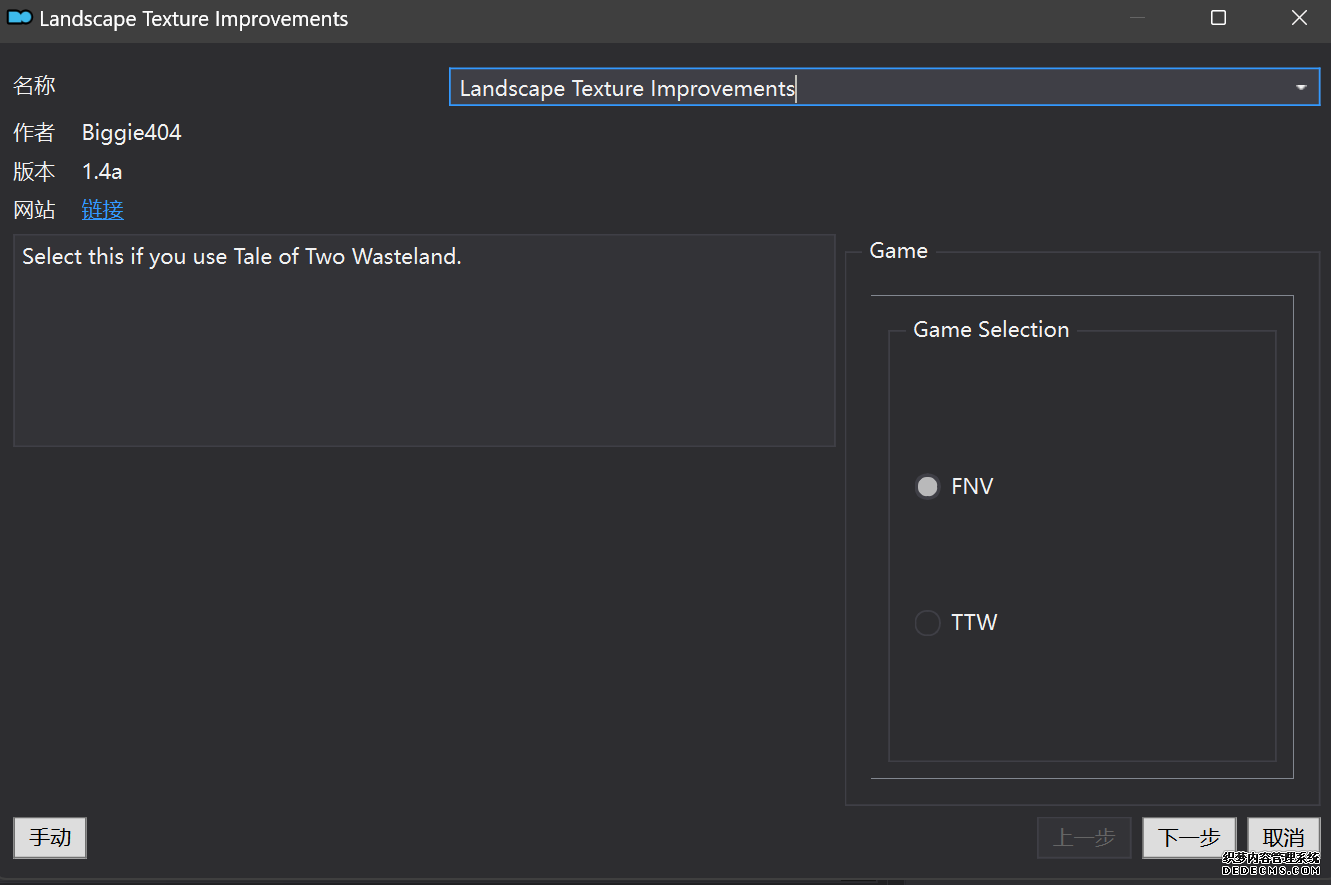Click inside the mod name combo box
This screenshot has width=1331, height=885.
pyautogui.click(x=860, y=88)
